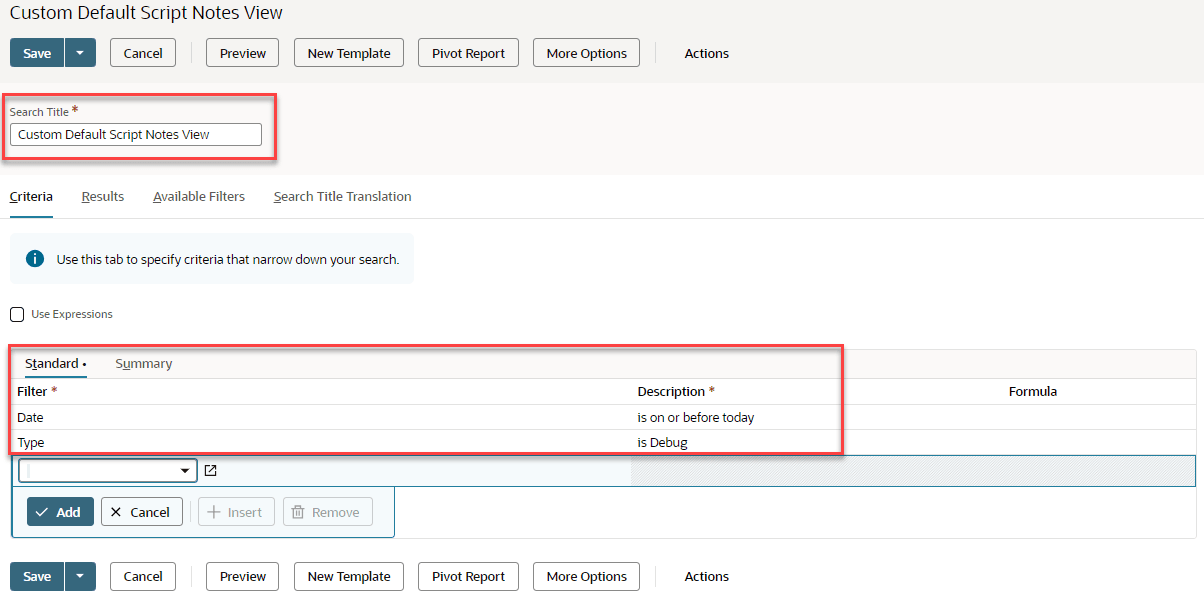
Task: Click the bottom More Options button
Action: (x=587, y=576)
